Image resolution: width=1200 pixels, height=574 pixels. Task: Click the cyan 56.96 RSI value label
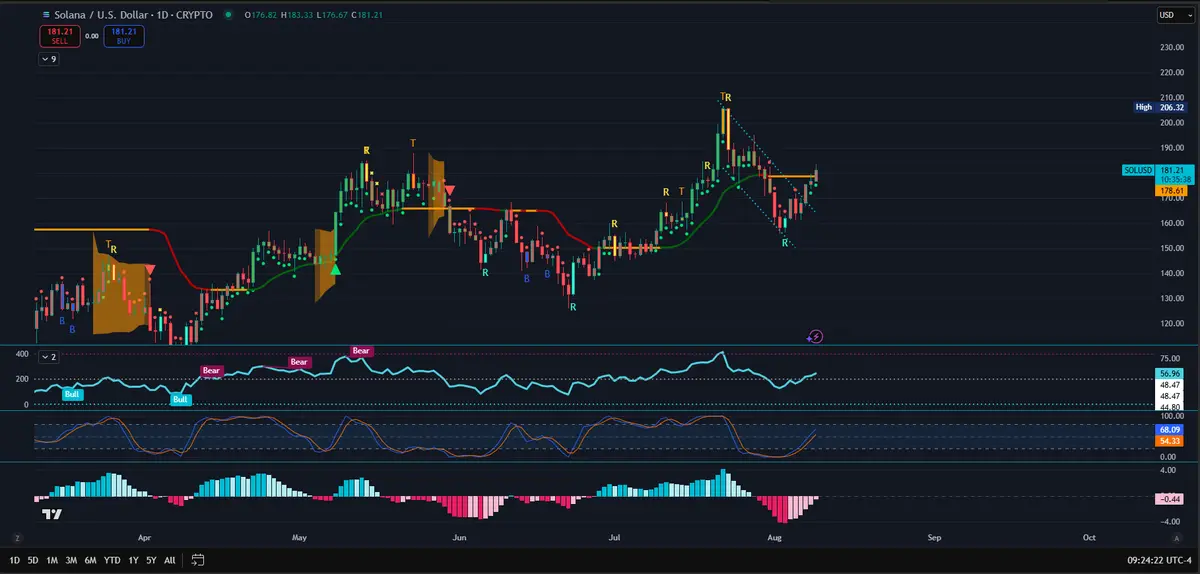[1170, 373]
